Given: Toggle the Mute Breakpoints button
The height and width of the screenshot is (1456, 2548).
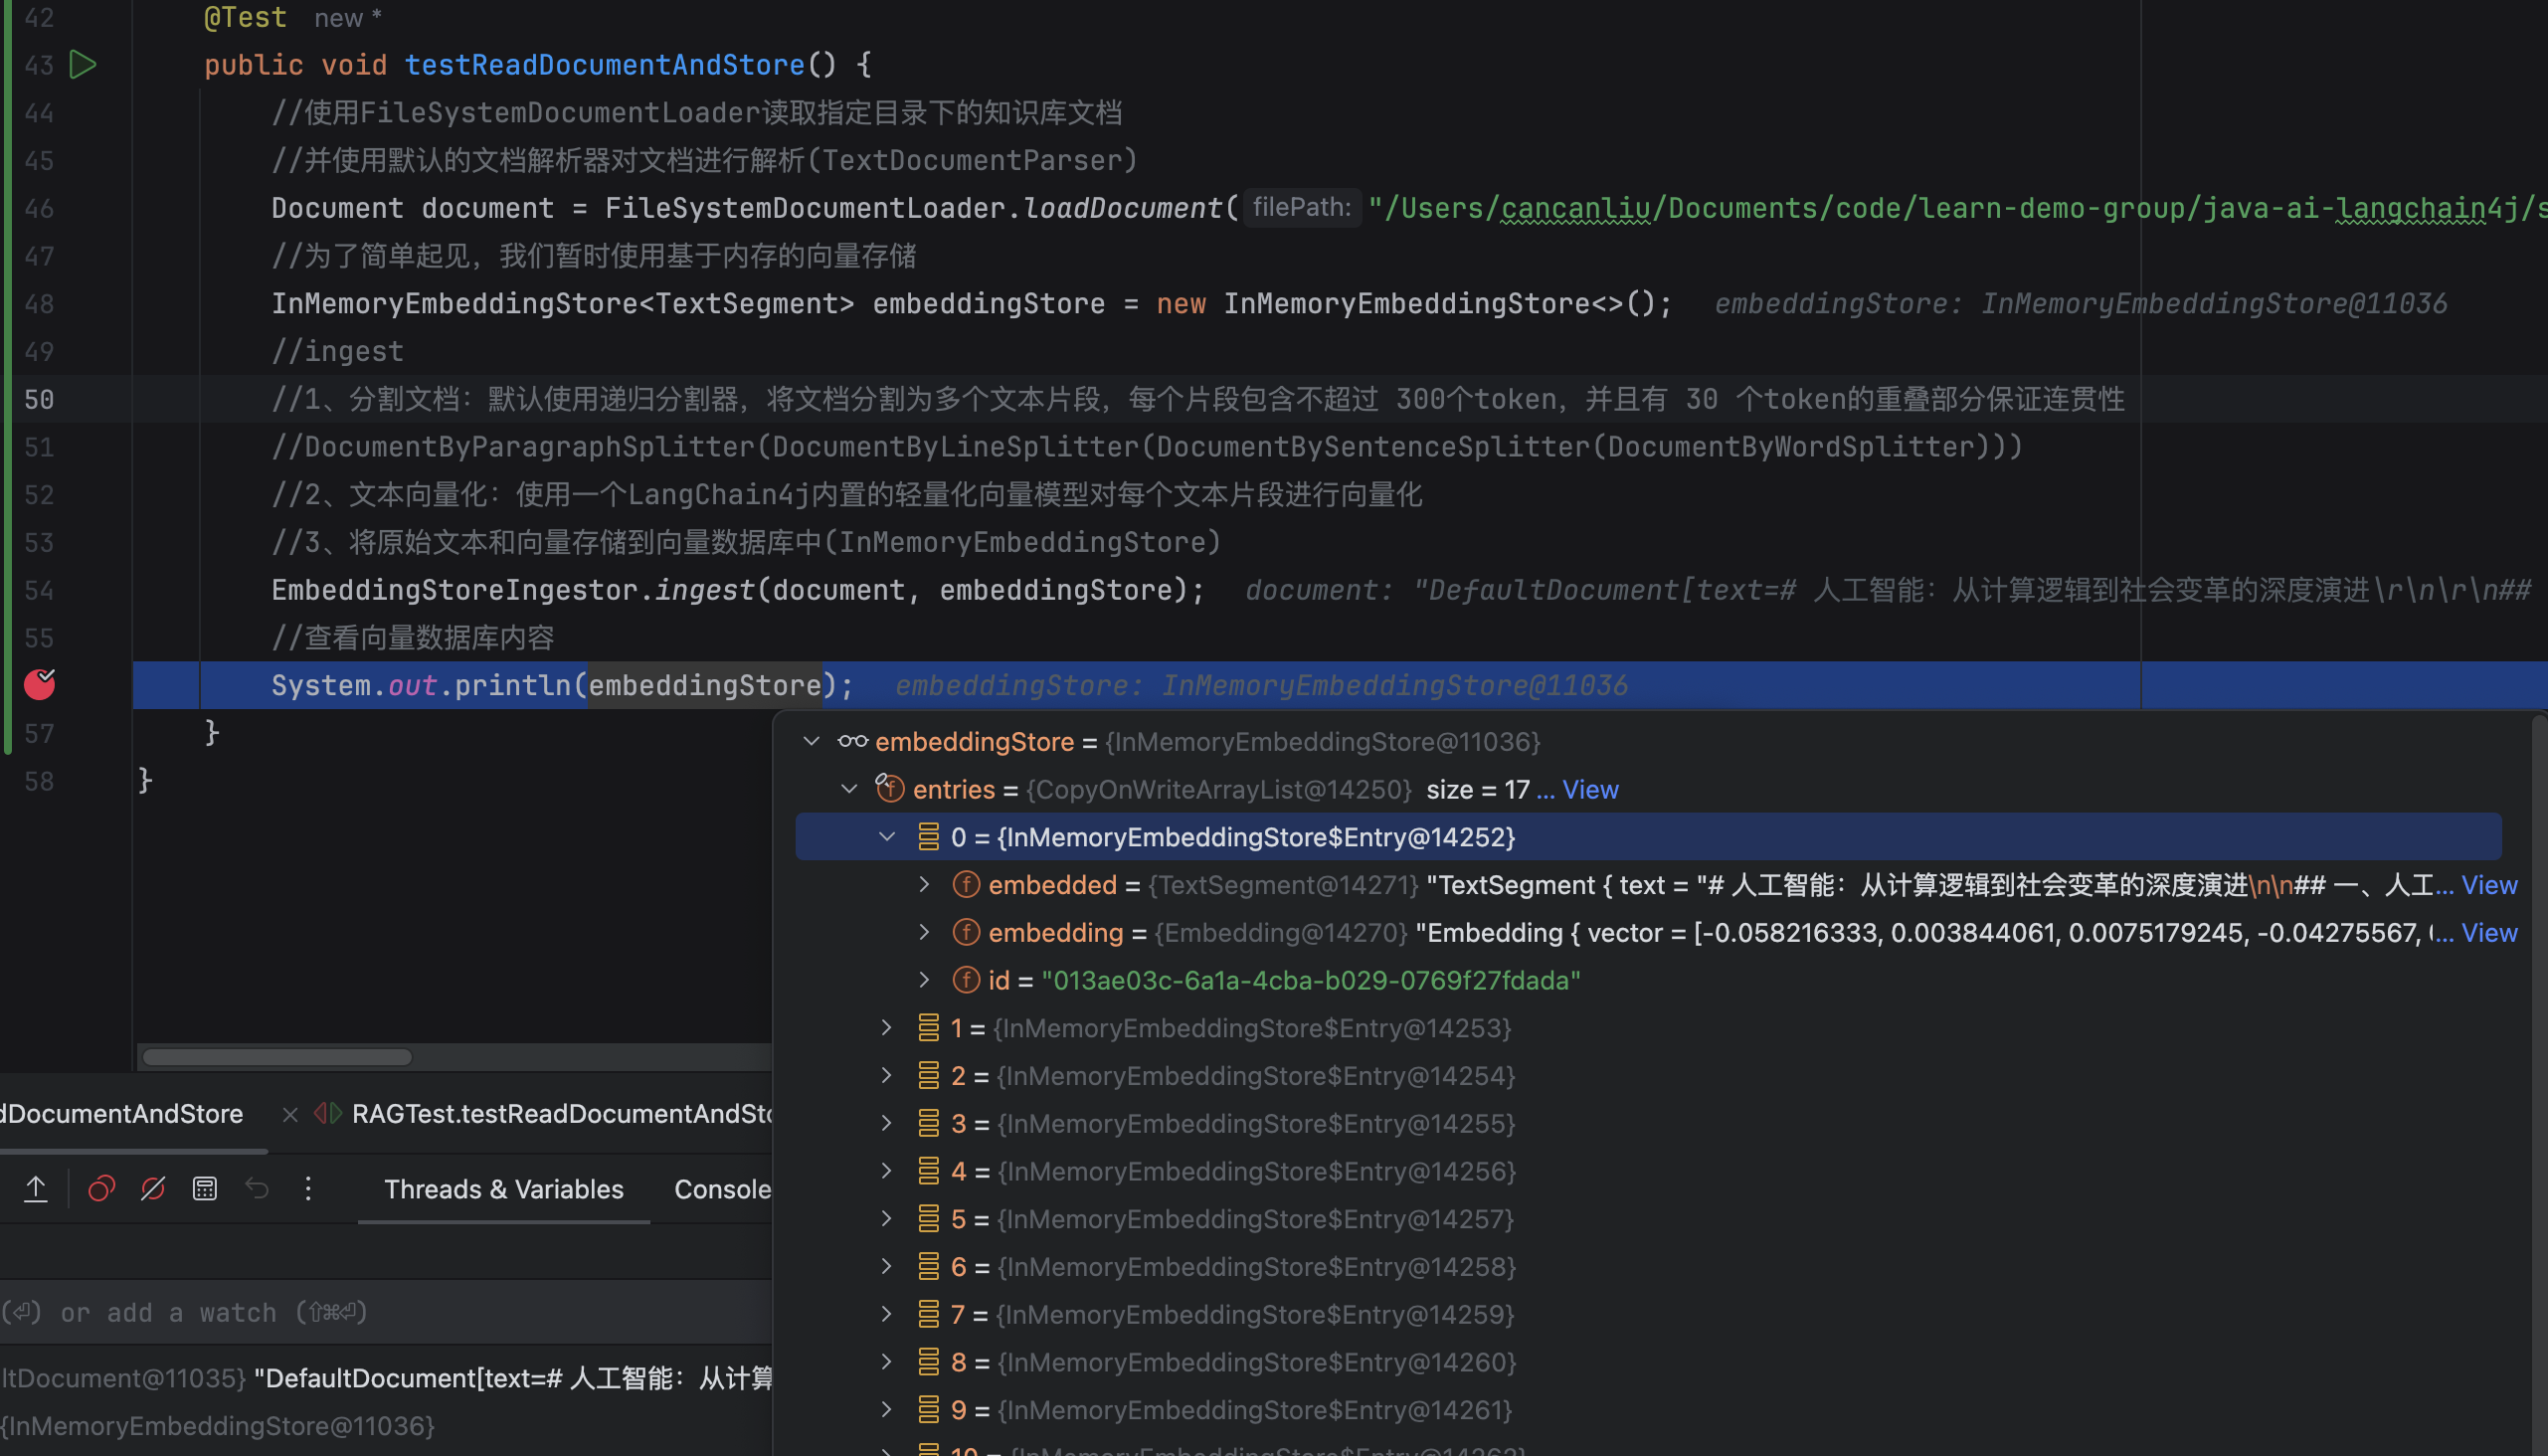Looking at the screenshot, I should point(153,1188).
